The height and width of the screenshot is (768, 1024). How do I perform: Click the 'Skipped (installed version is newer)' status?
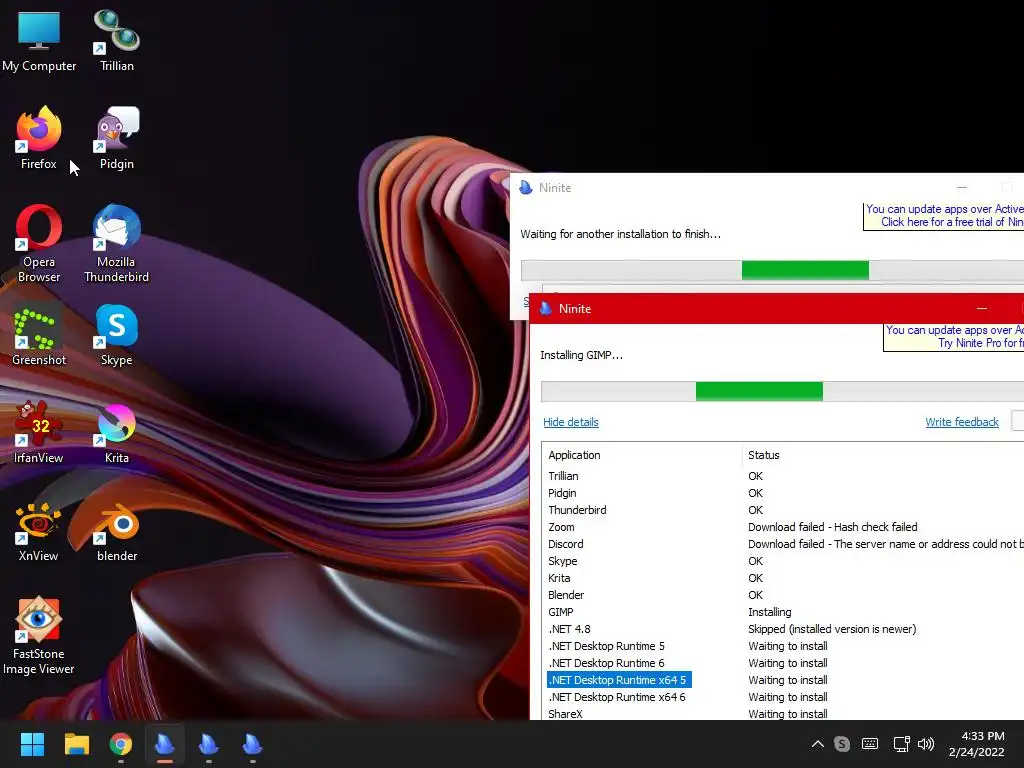(832, 629)
